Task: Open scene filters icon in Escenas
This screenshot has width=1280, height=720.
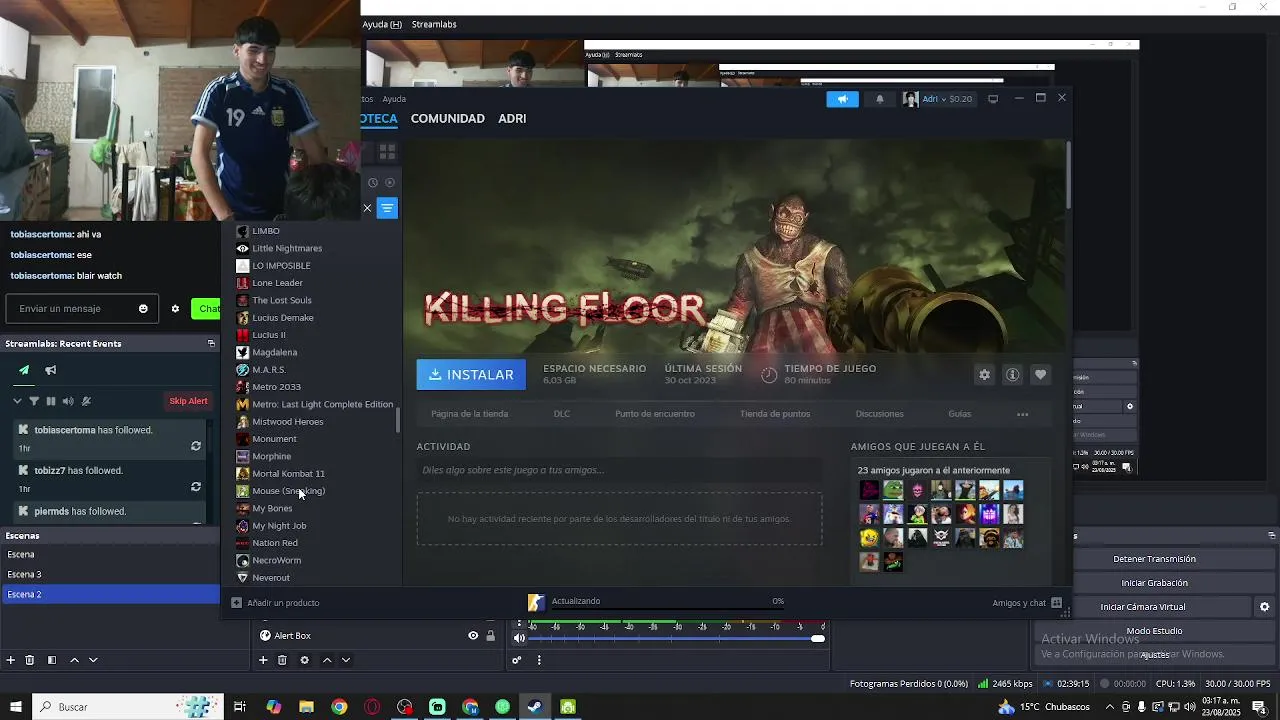Action: [52, 660]
